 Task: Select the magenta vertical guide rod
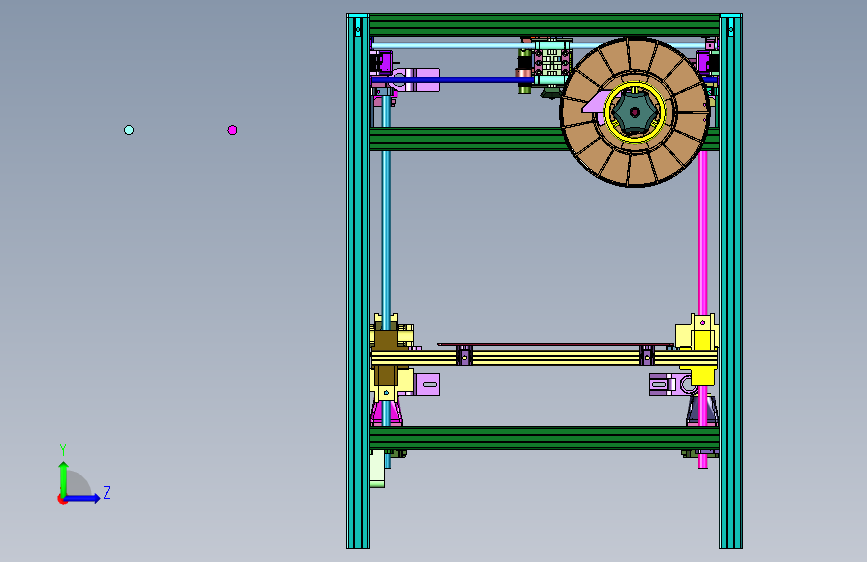[x=703, y=232]
